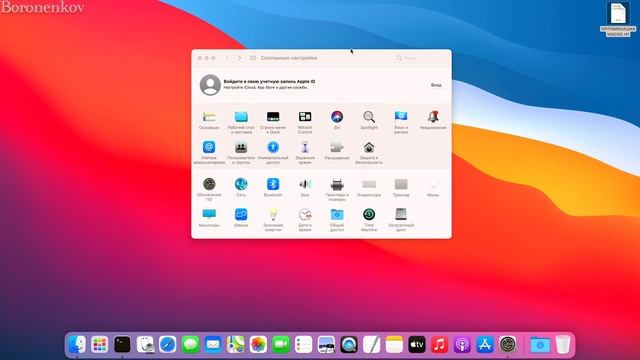Click the Вход sign-in button
This screenshot has height=360, width=640.
(x=436, y=85)
